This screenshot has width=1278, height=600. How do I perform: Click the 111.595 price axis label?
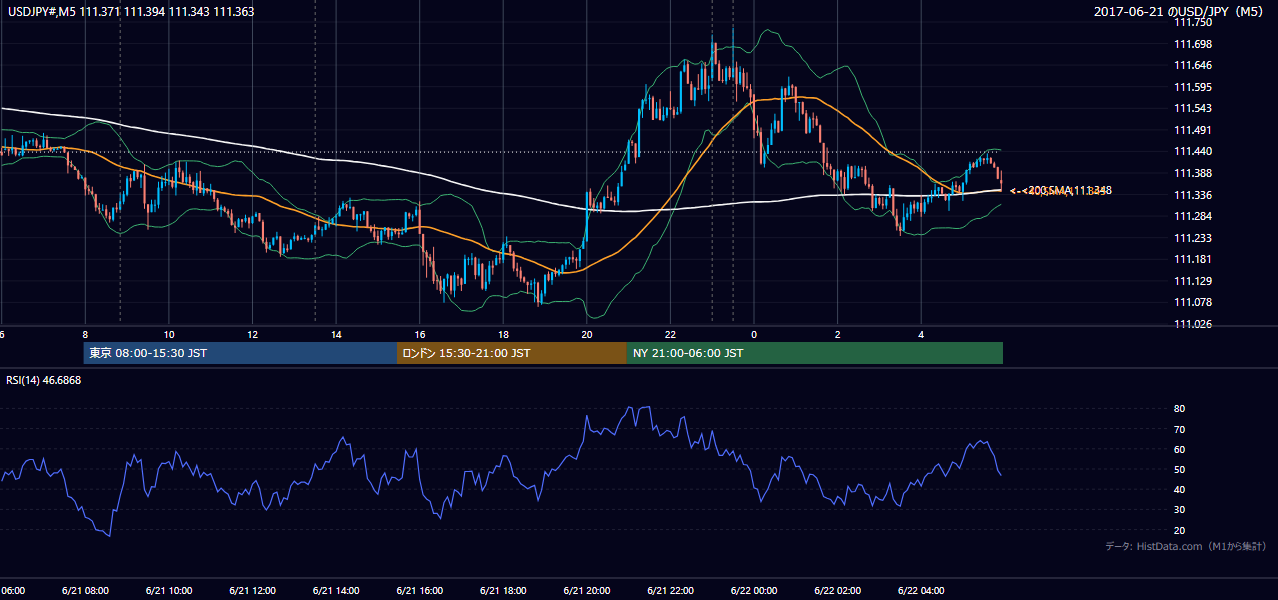pos(1192,87)
